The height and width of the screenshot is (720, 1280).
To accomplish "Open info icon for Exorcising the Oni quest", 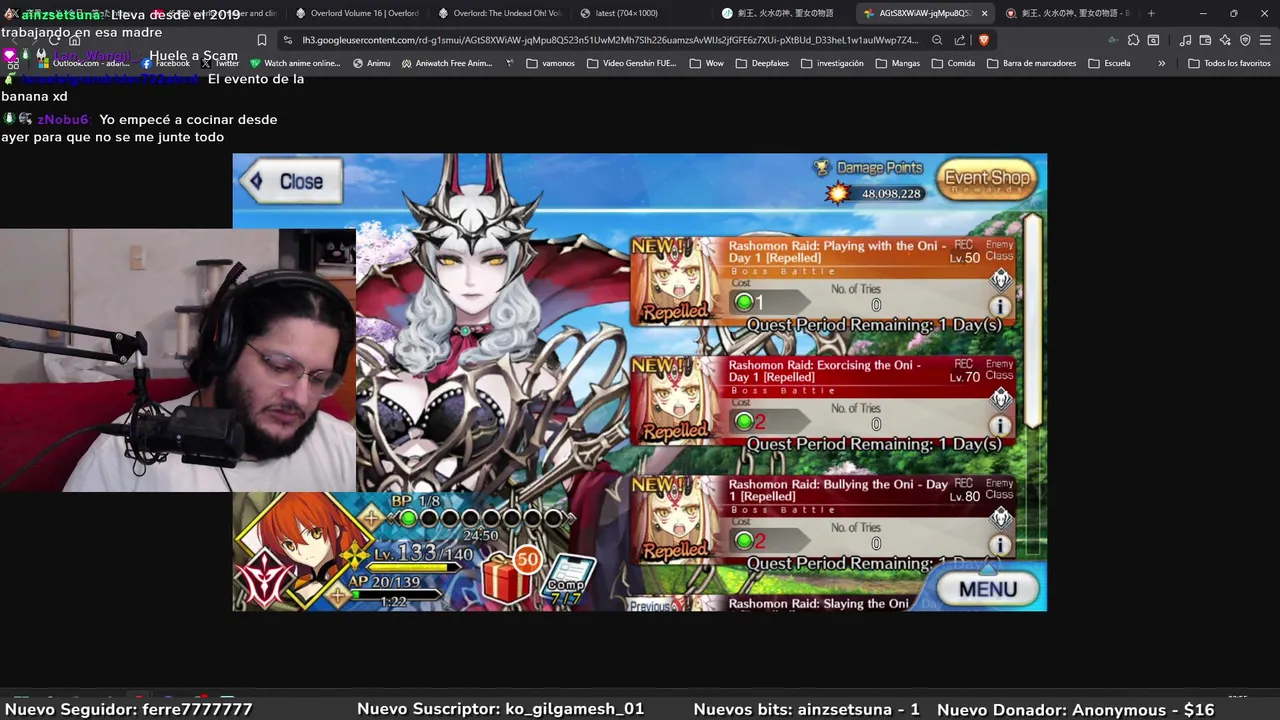I will pos(999,426).
